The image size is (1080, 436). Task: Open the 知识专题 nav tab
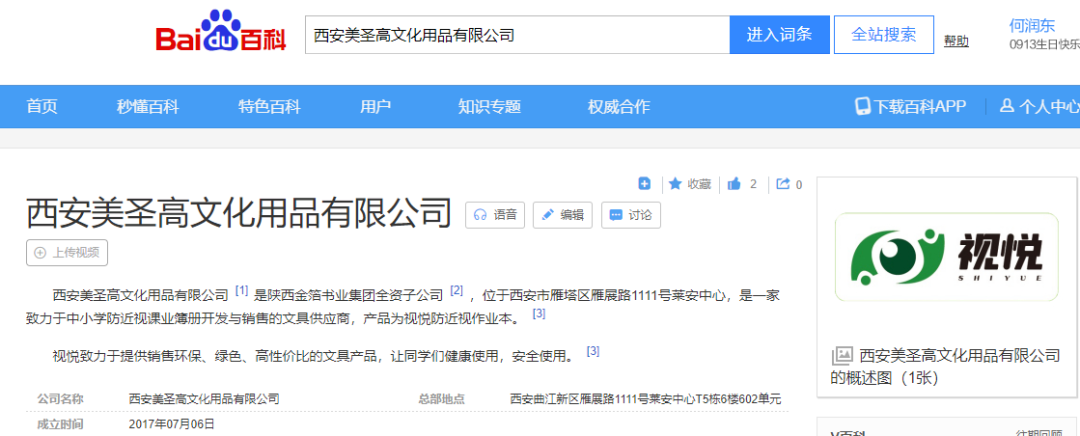click(x=489, y=107)
